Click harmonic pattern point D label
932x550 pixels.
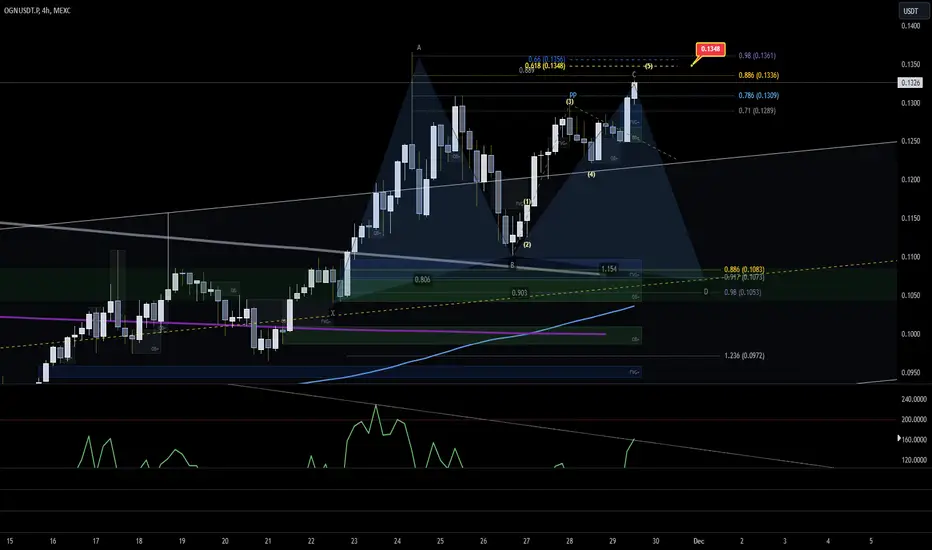click(x=706, y=292)
